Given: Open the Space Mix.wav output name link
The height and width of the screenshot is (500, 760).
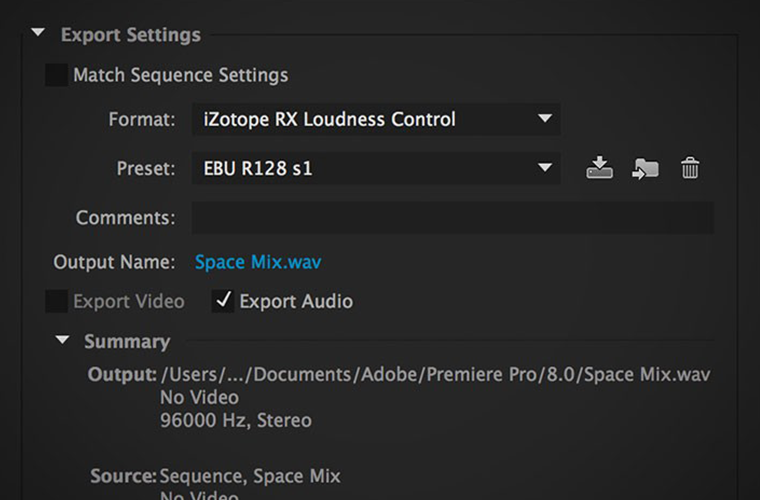Looking at the screenshot, I should [258, 262].
